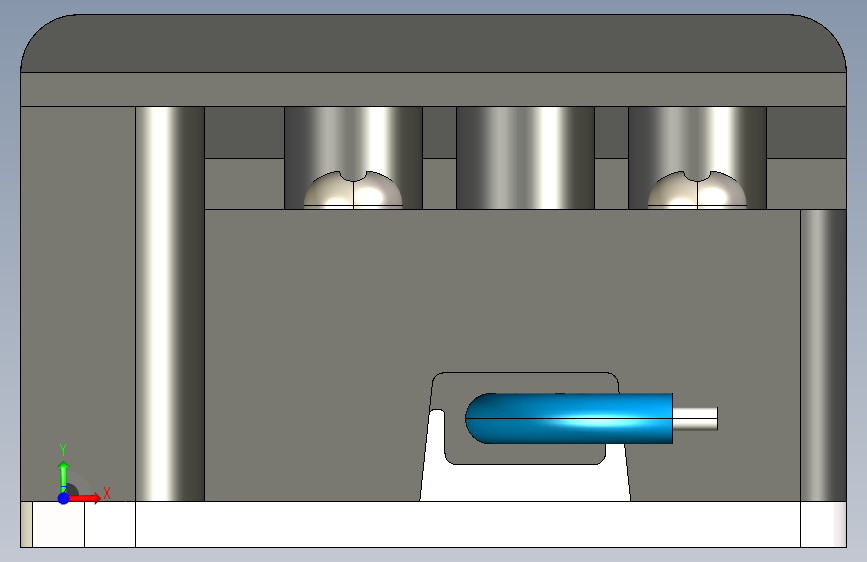The height and width of the screenshot is (562, 867).
Task: Select the tall vertical post on left
Action: 170,304
